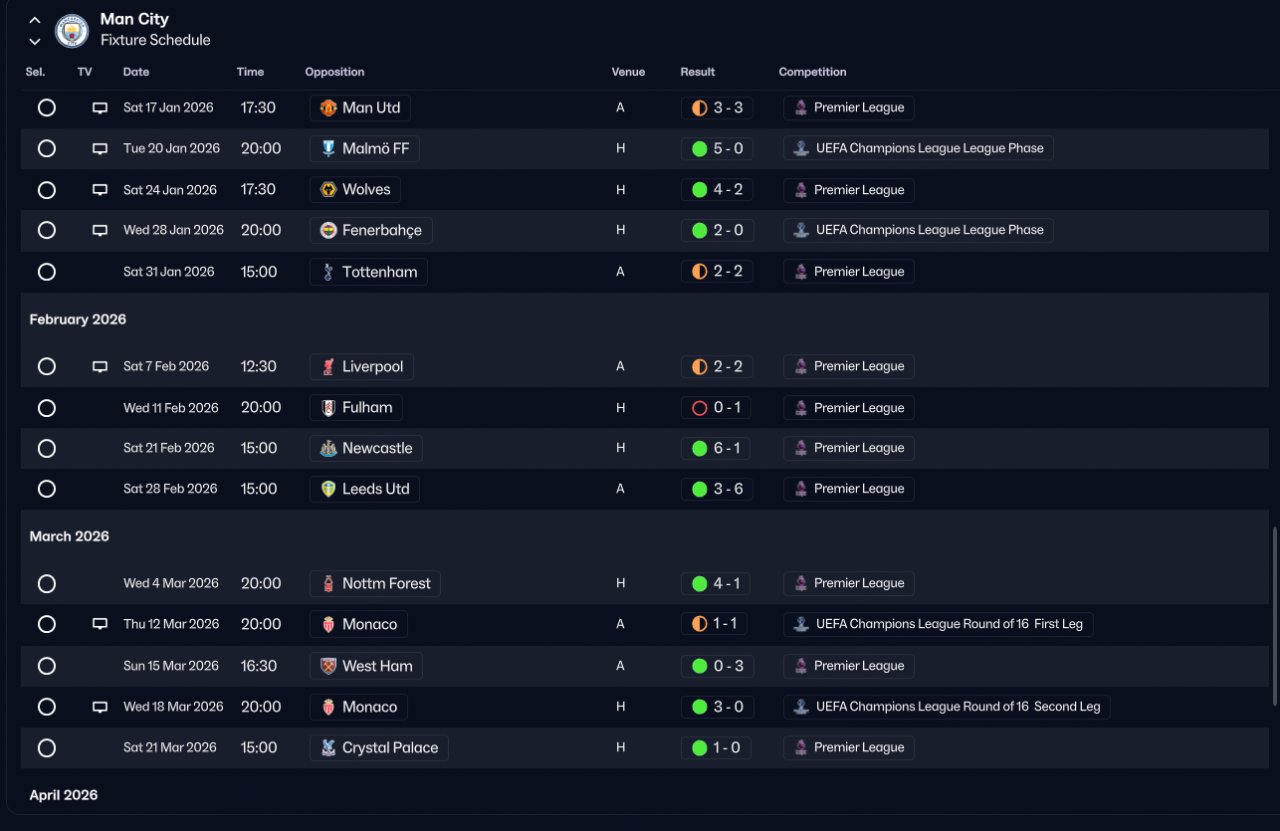The height and width of the screenshot is (831, 1280).
Task: Click the green win indicator for Newcastle result
Action: pos(700,449)
